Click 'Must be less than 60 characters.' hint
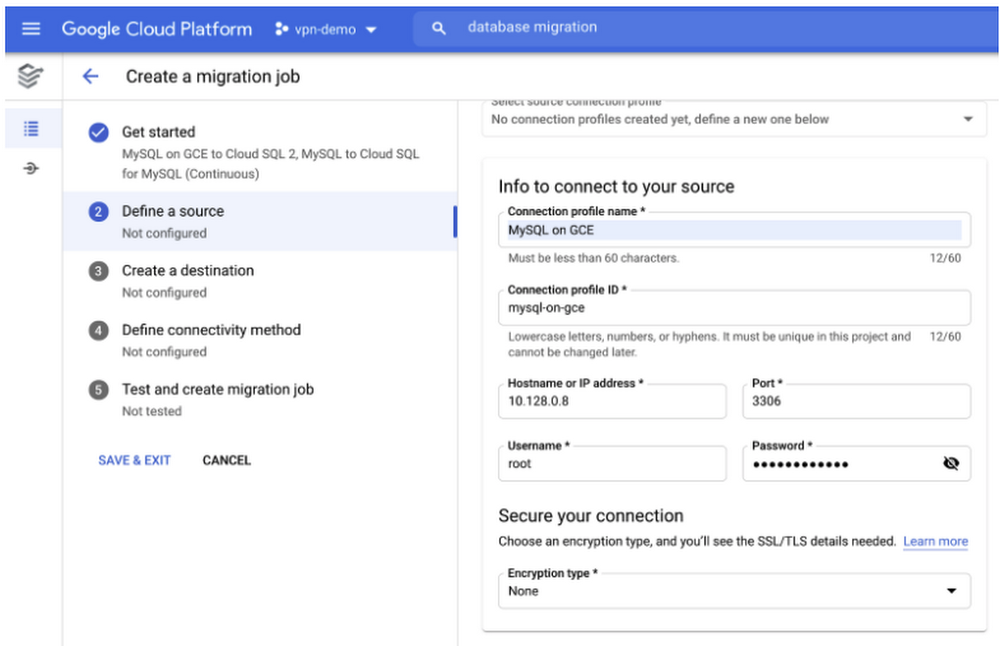Viewport: 1000px width, 646px height. click(594, 258)
